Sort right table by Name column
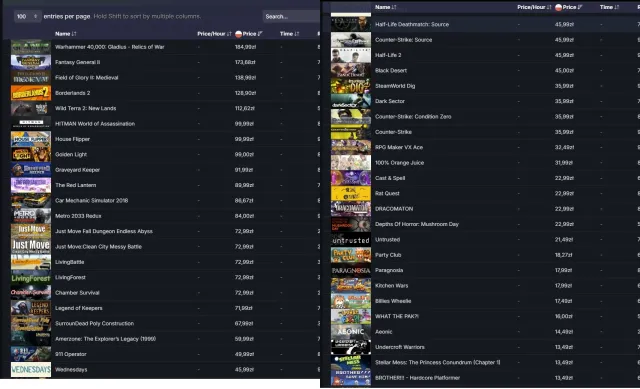This screenshot has width=640, height=389. coord(386,7)
